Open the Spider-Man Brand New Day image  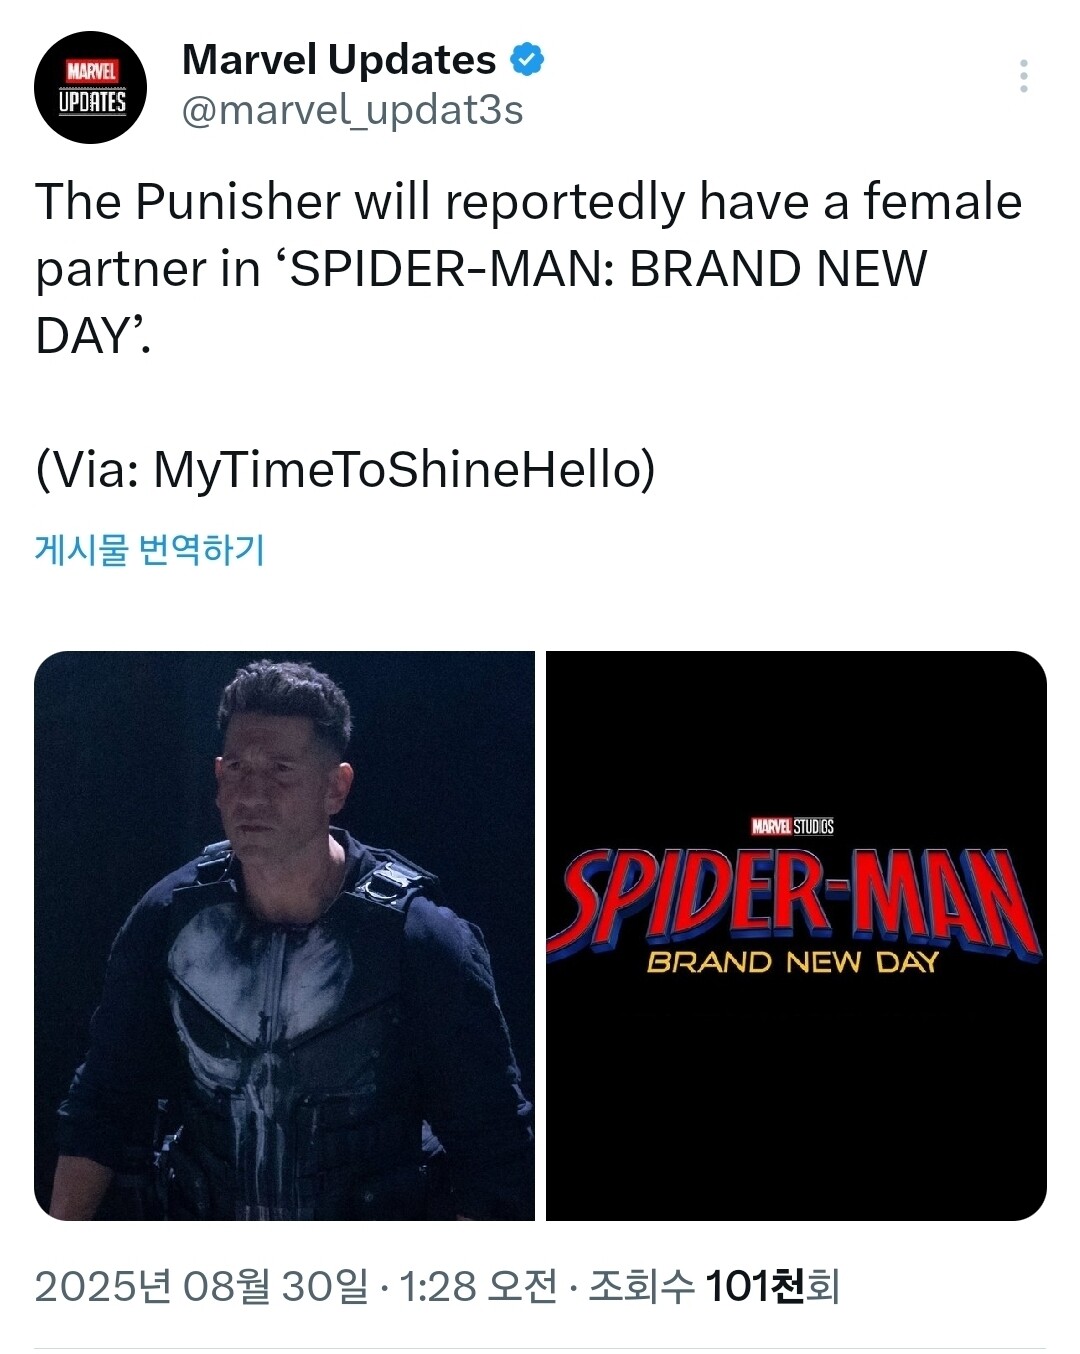pos(796,935)
